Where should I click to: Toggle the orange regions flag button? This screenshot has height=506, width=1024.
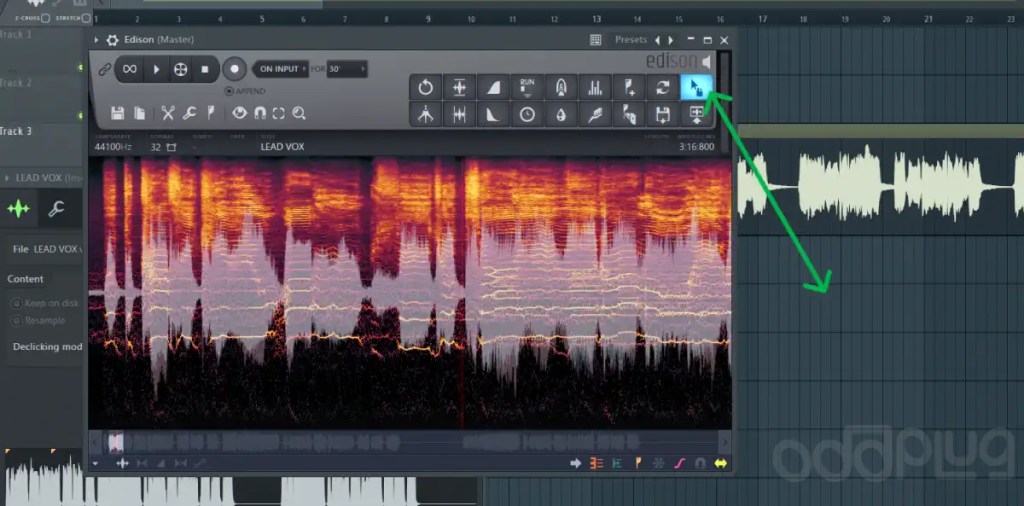coord(638,464)
